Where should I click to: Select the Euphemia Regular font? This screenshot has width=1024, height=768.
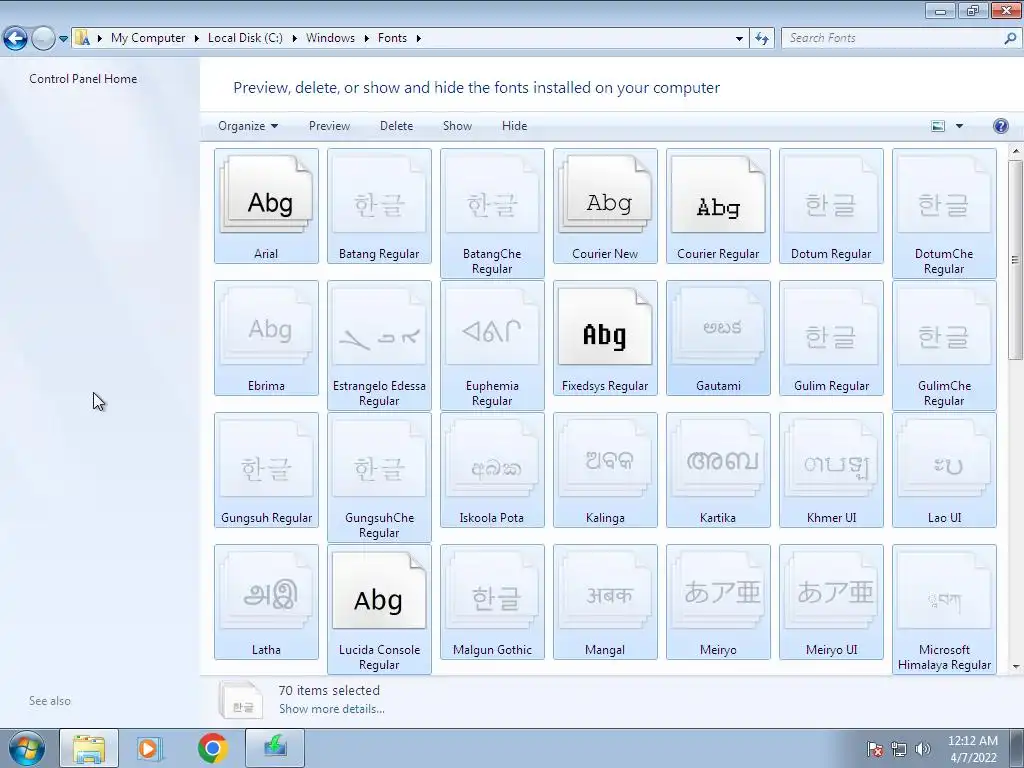pyautogui.click(x=492, y=345)
